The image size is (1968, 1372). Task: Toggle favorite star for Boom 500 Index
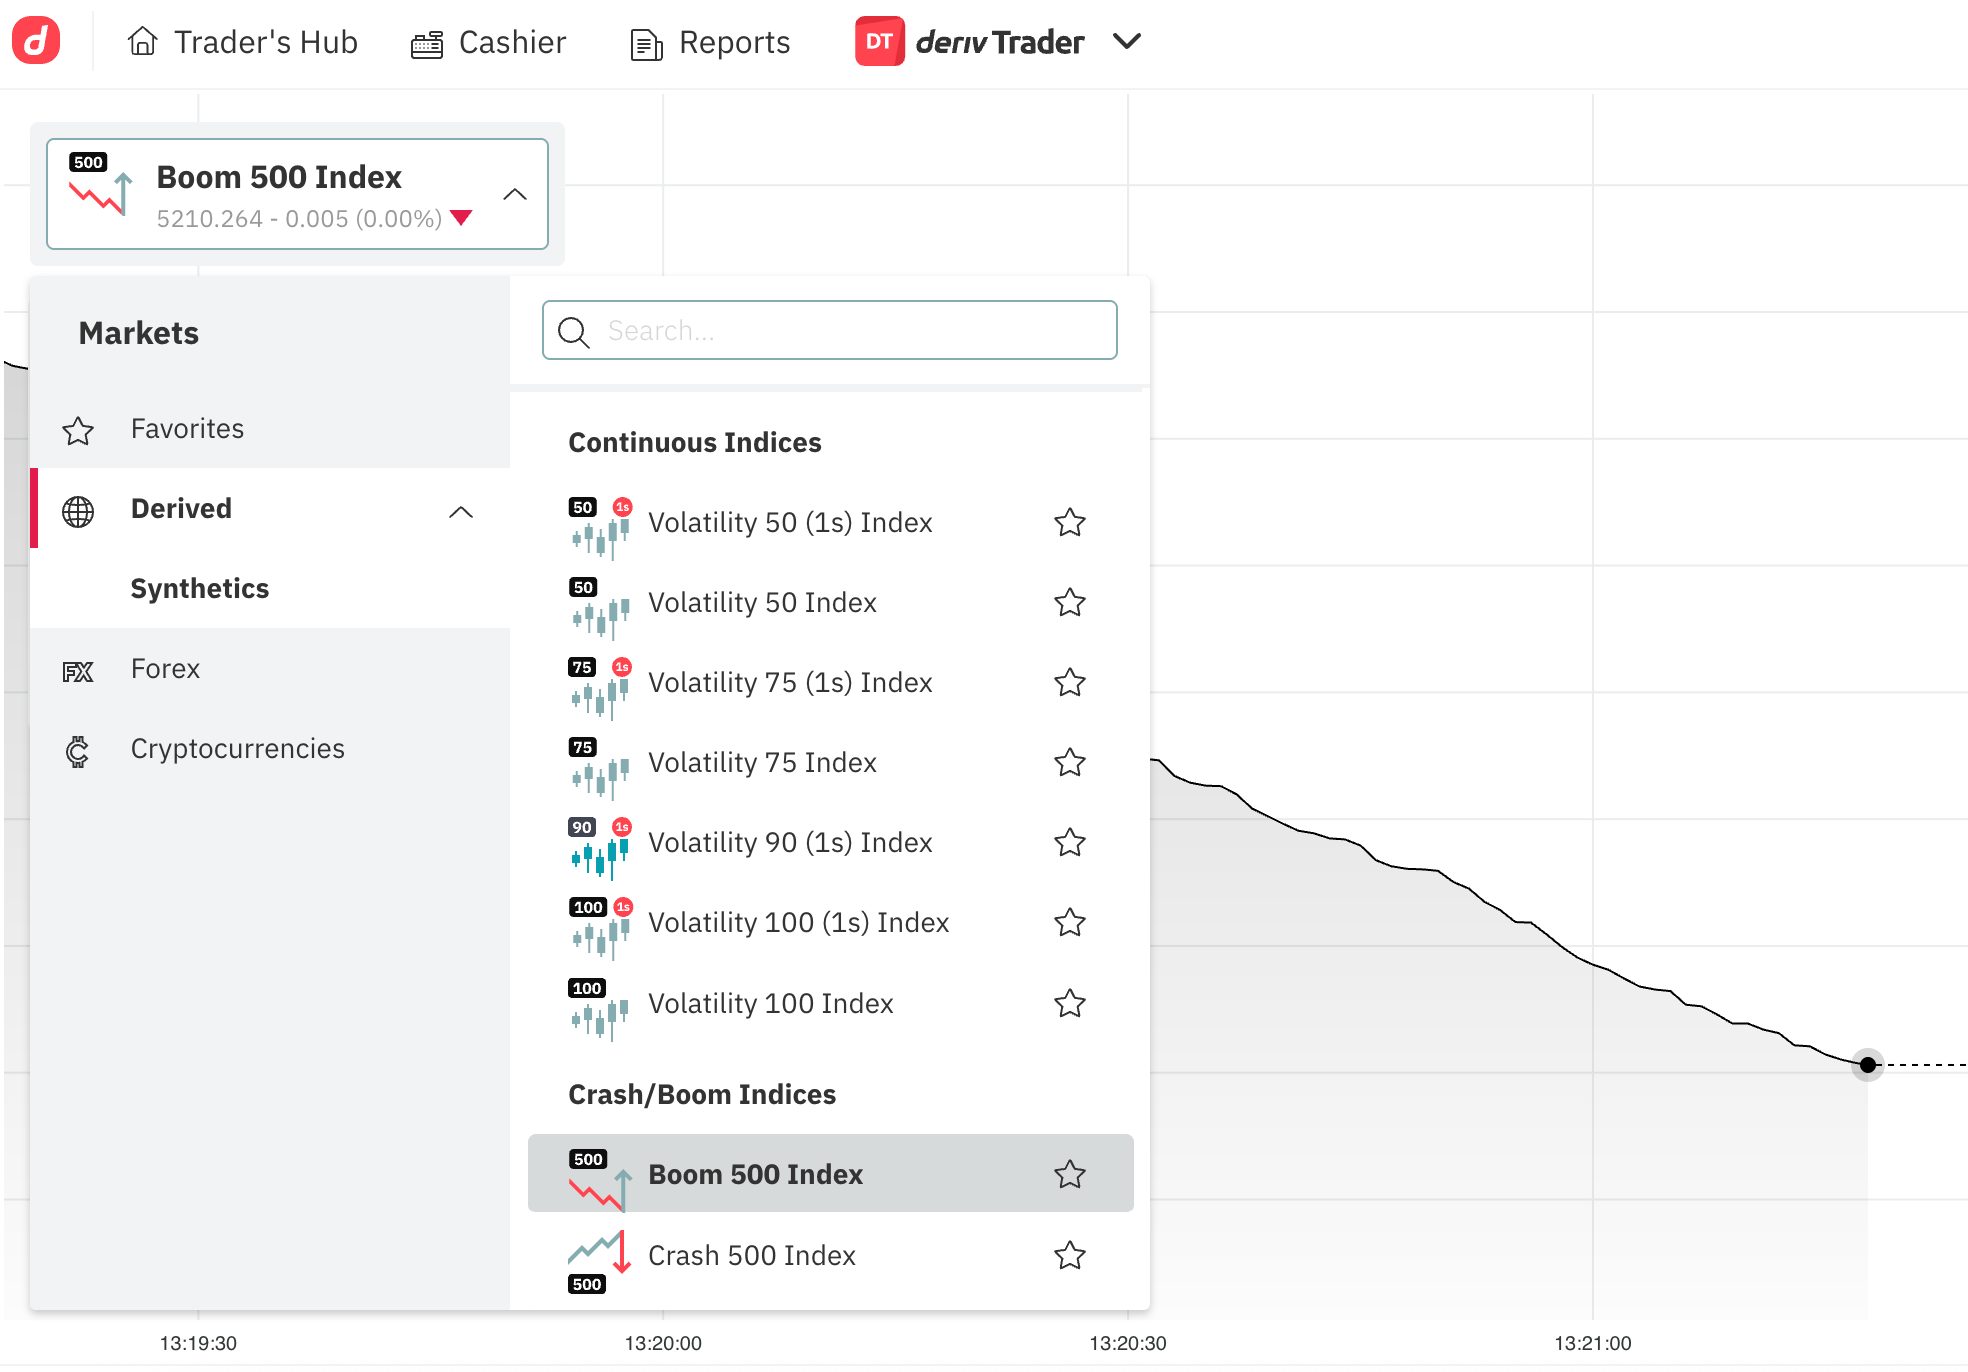point(1070,1174)
